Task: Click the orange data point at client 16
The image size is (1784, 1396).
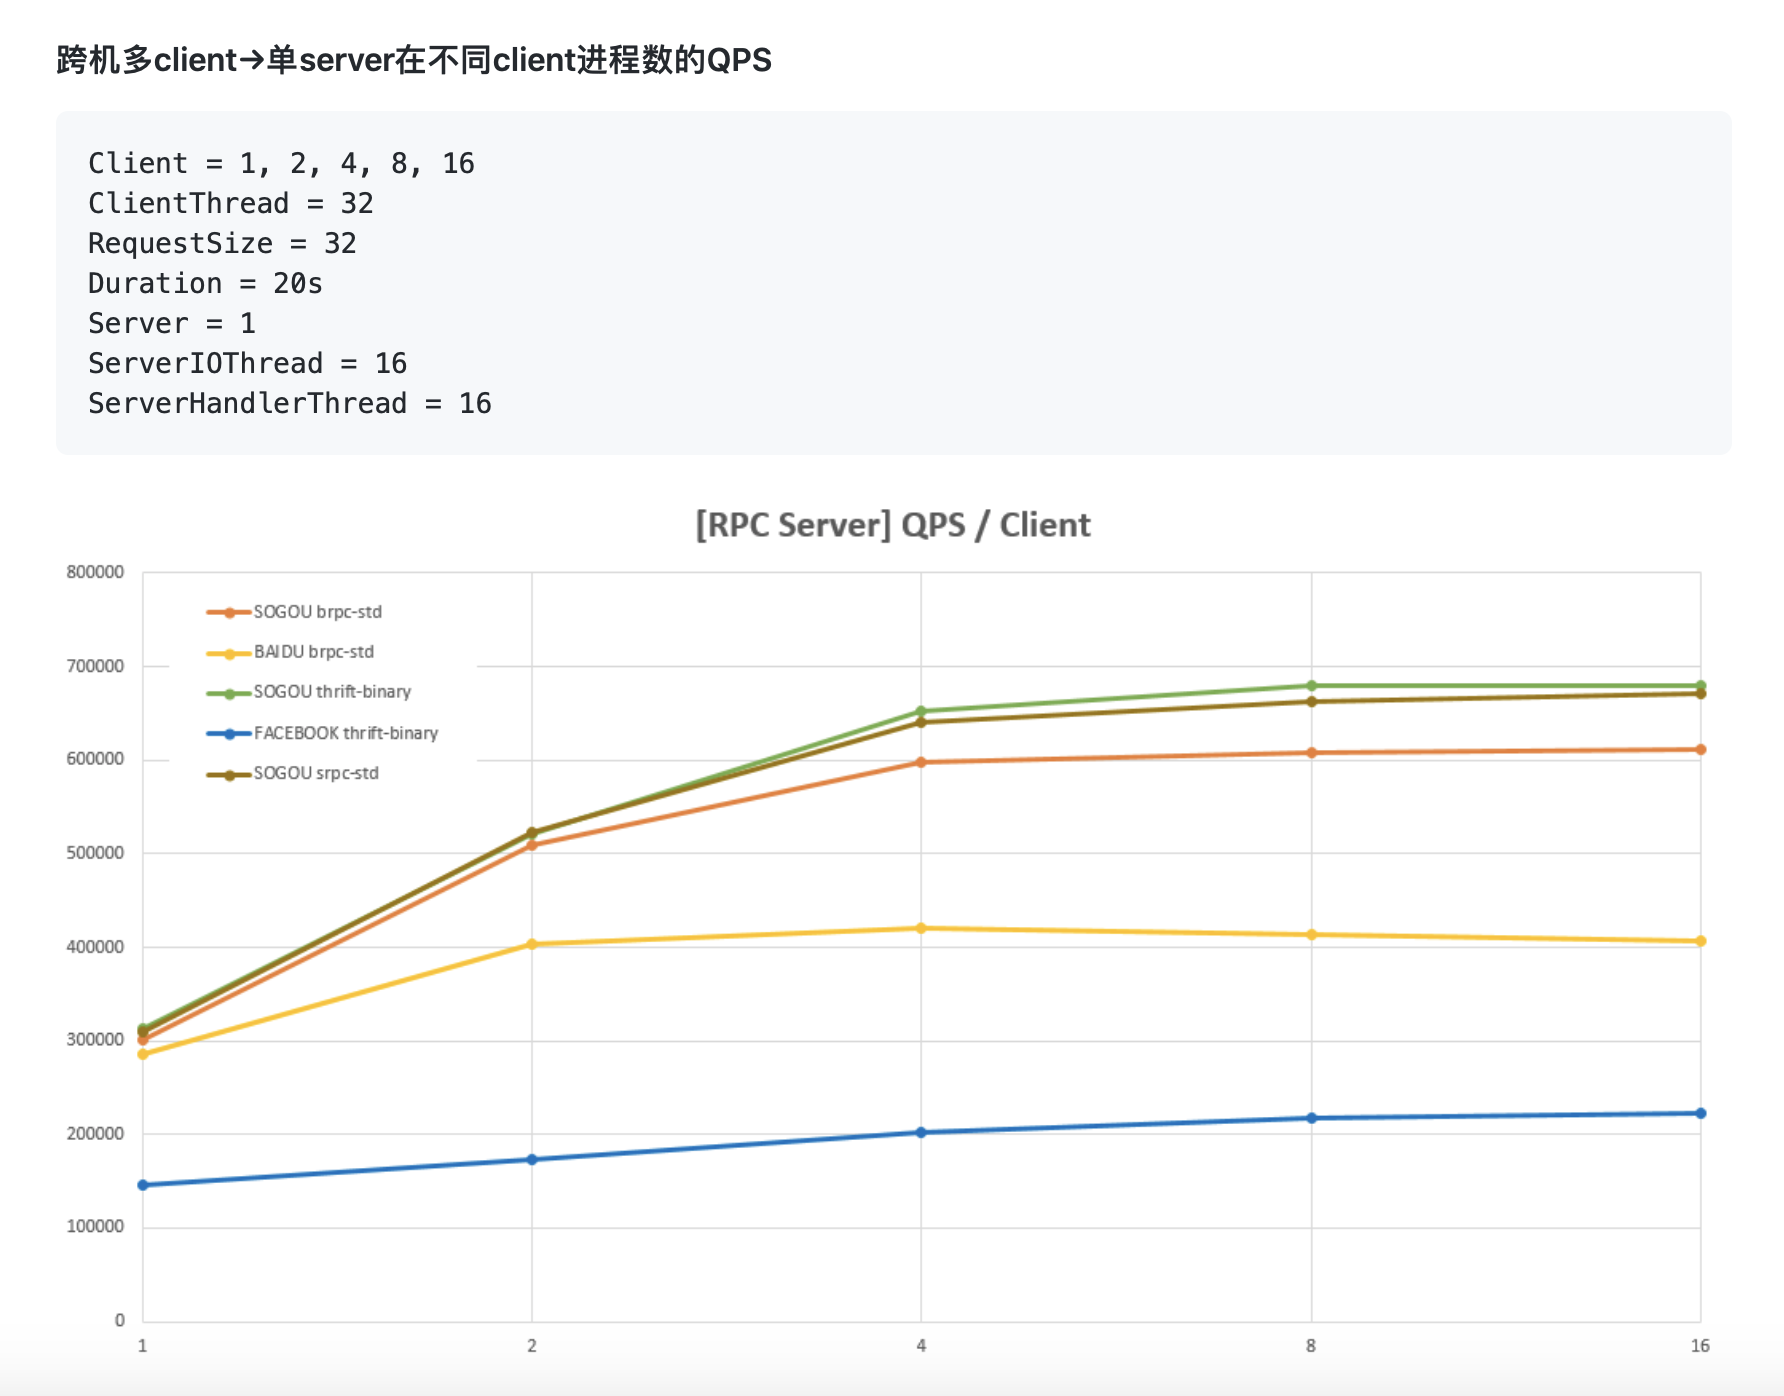Action: [1700, 749]
